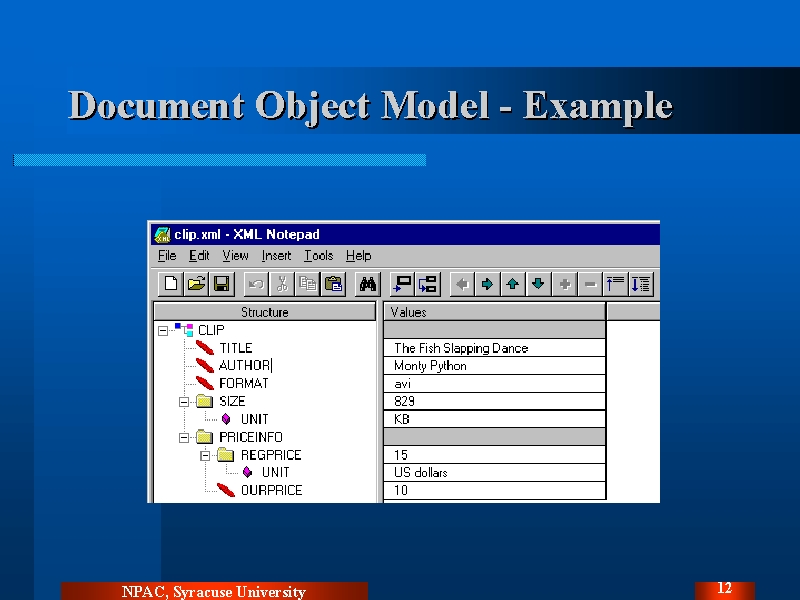Click the '829' value cell
The image size is (800, 600).
(x=494, y=402)
